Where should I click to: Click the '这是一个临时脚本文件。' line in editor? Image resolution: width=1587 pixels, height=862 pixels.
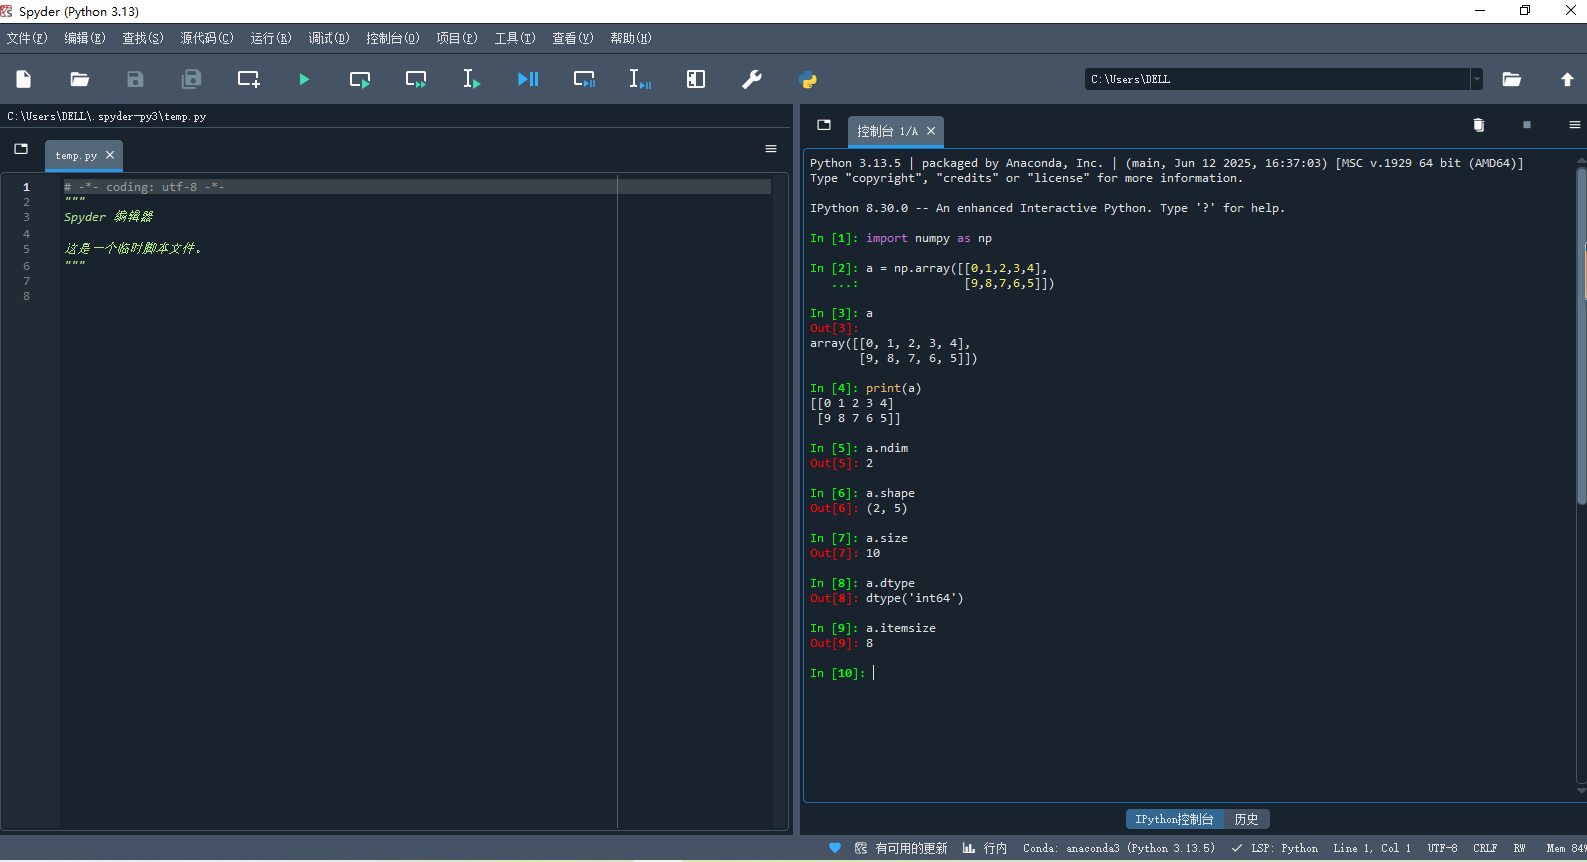tap(133, 249)
